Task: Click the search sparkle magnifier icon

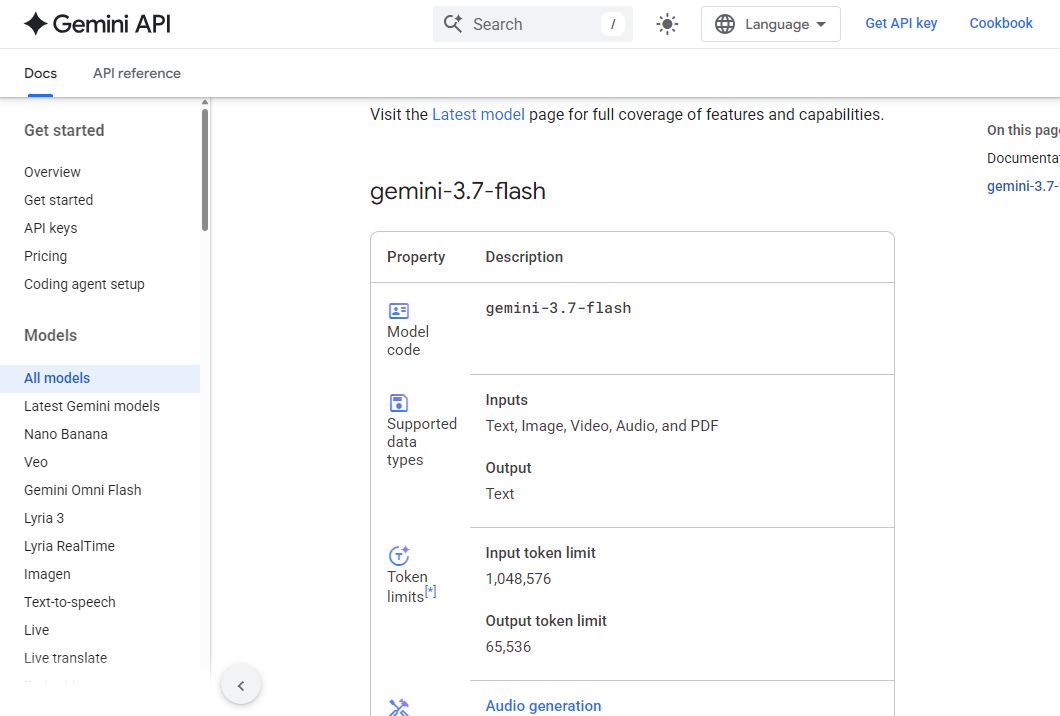Action: [453, 24]
